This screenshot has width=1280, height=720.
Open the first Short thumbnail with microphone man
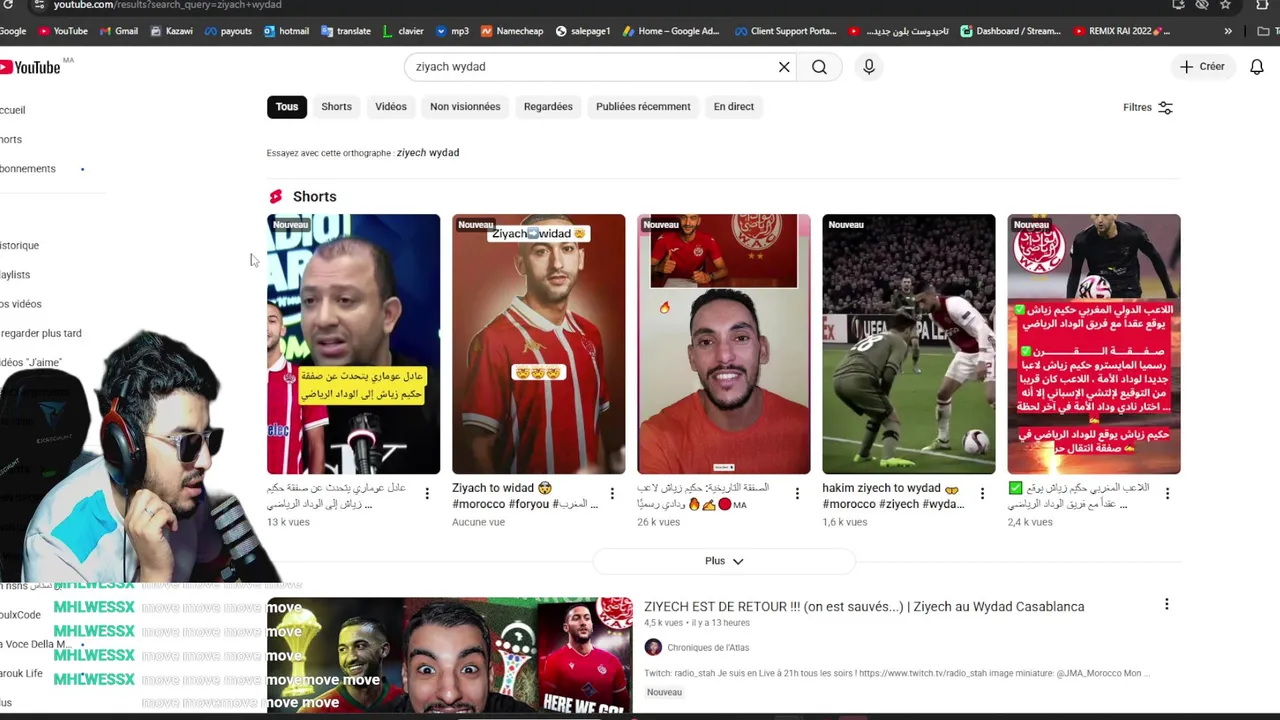pos(353,344)
